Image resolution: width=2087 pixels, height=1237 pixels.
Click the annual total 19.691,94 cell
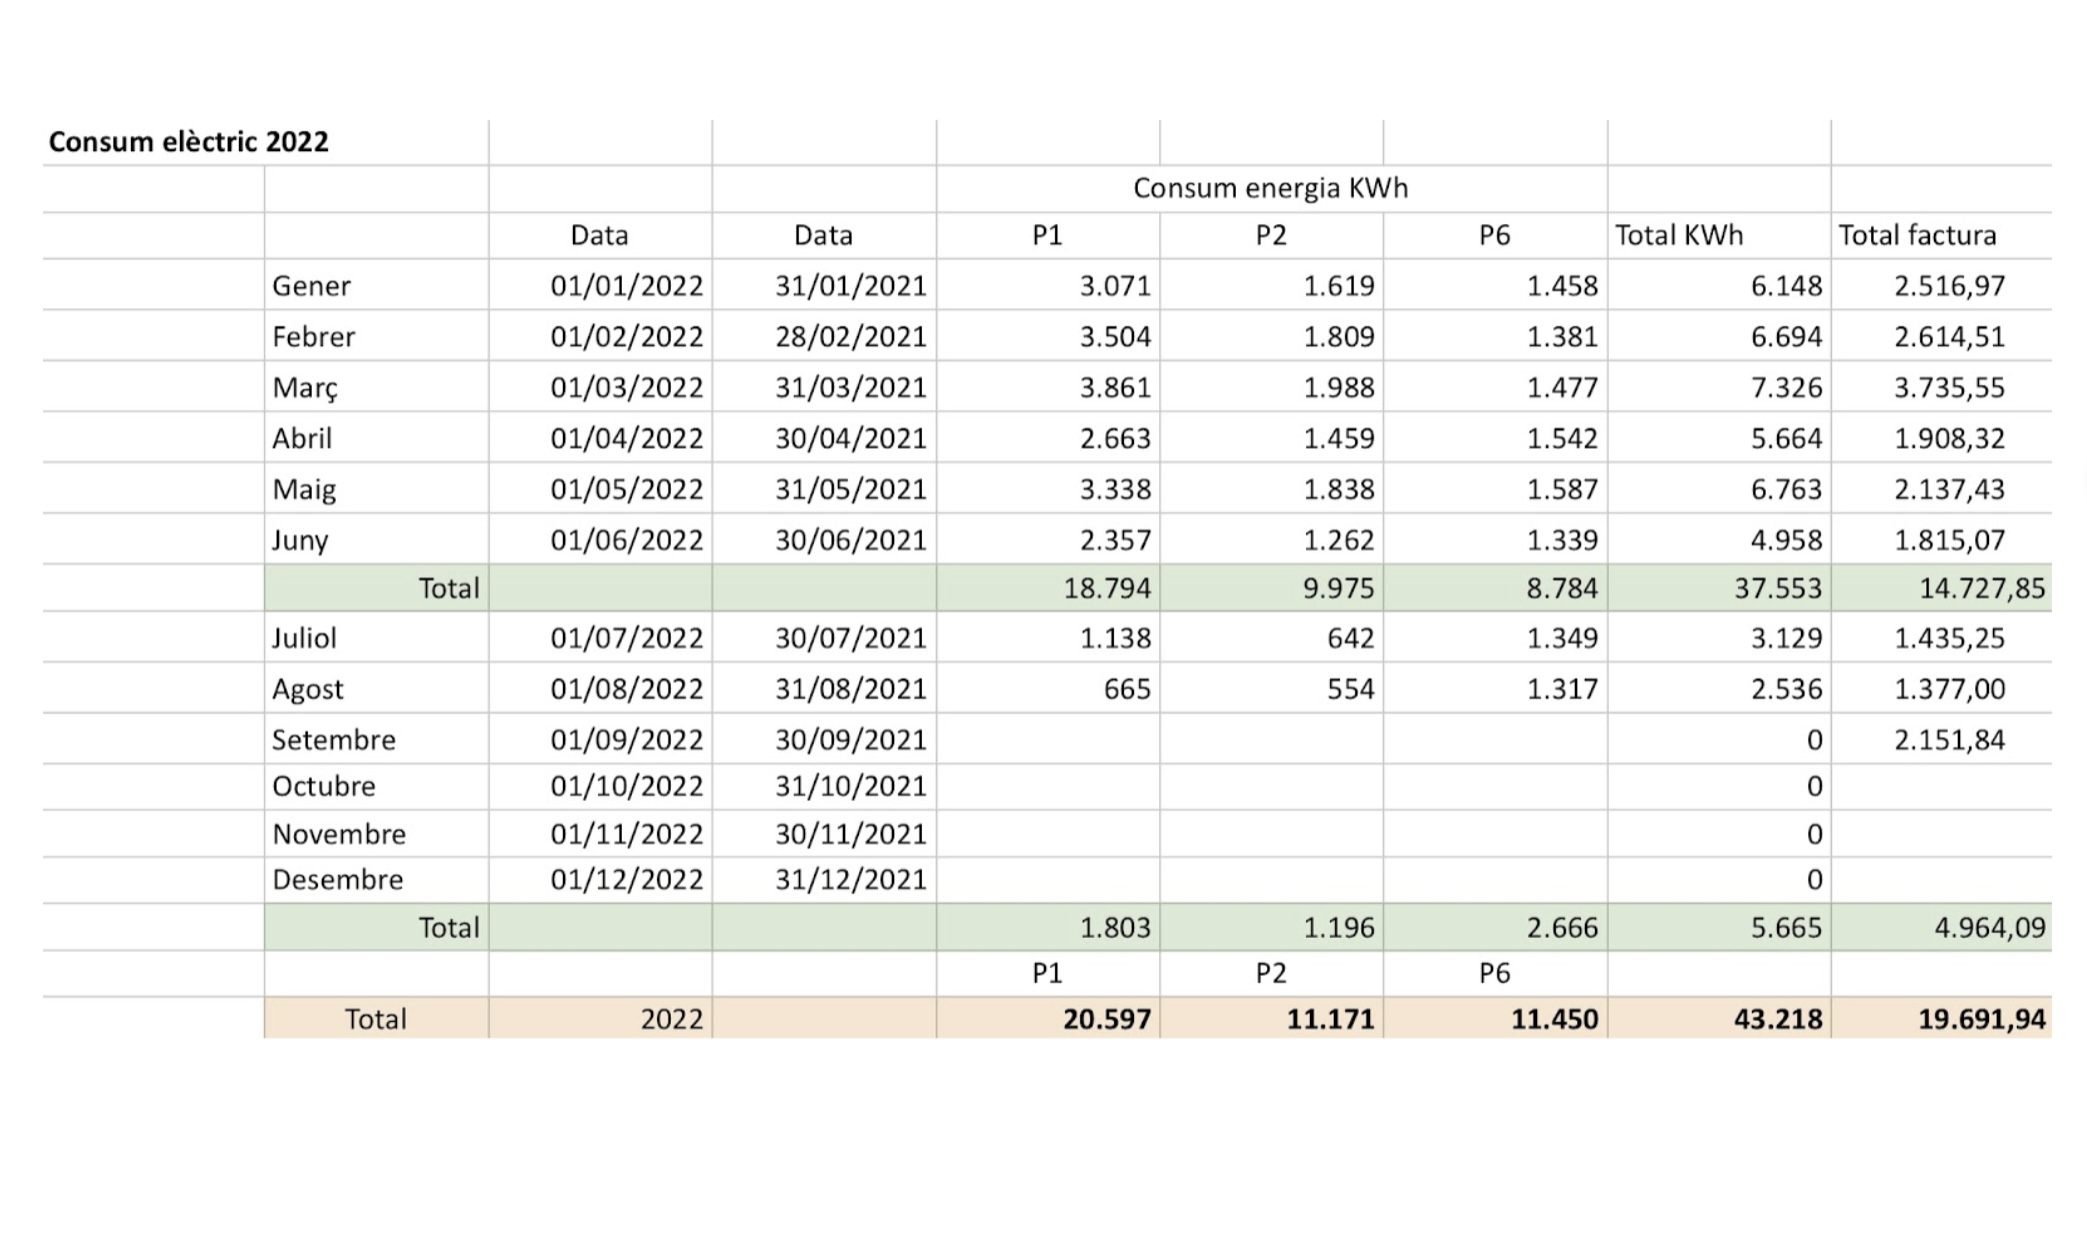pos(1981,1019)
